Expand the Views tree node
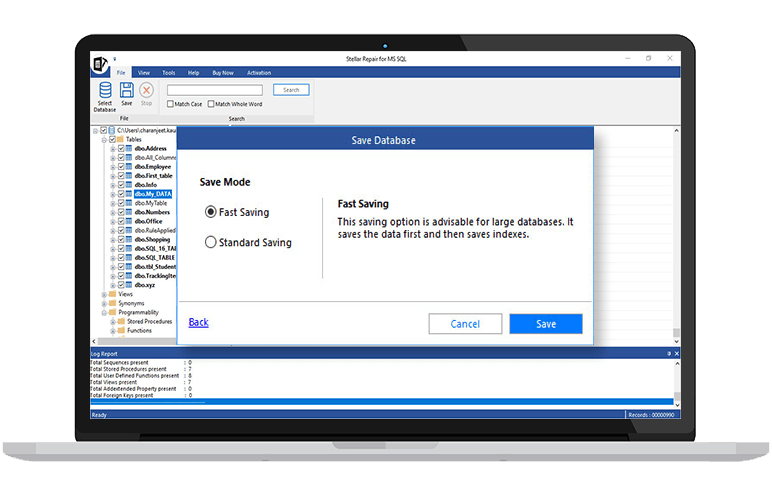772x488 pixels. pos(104,294)
